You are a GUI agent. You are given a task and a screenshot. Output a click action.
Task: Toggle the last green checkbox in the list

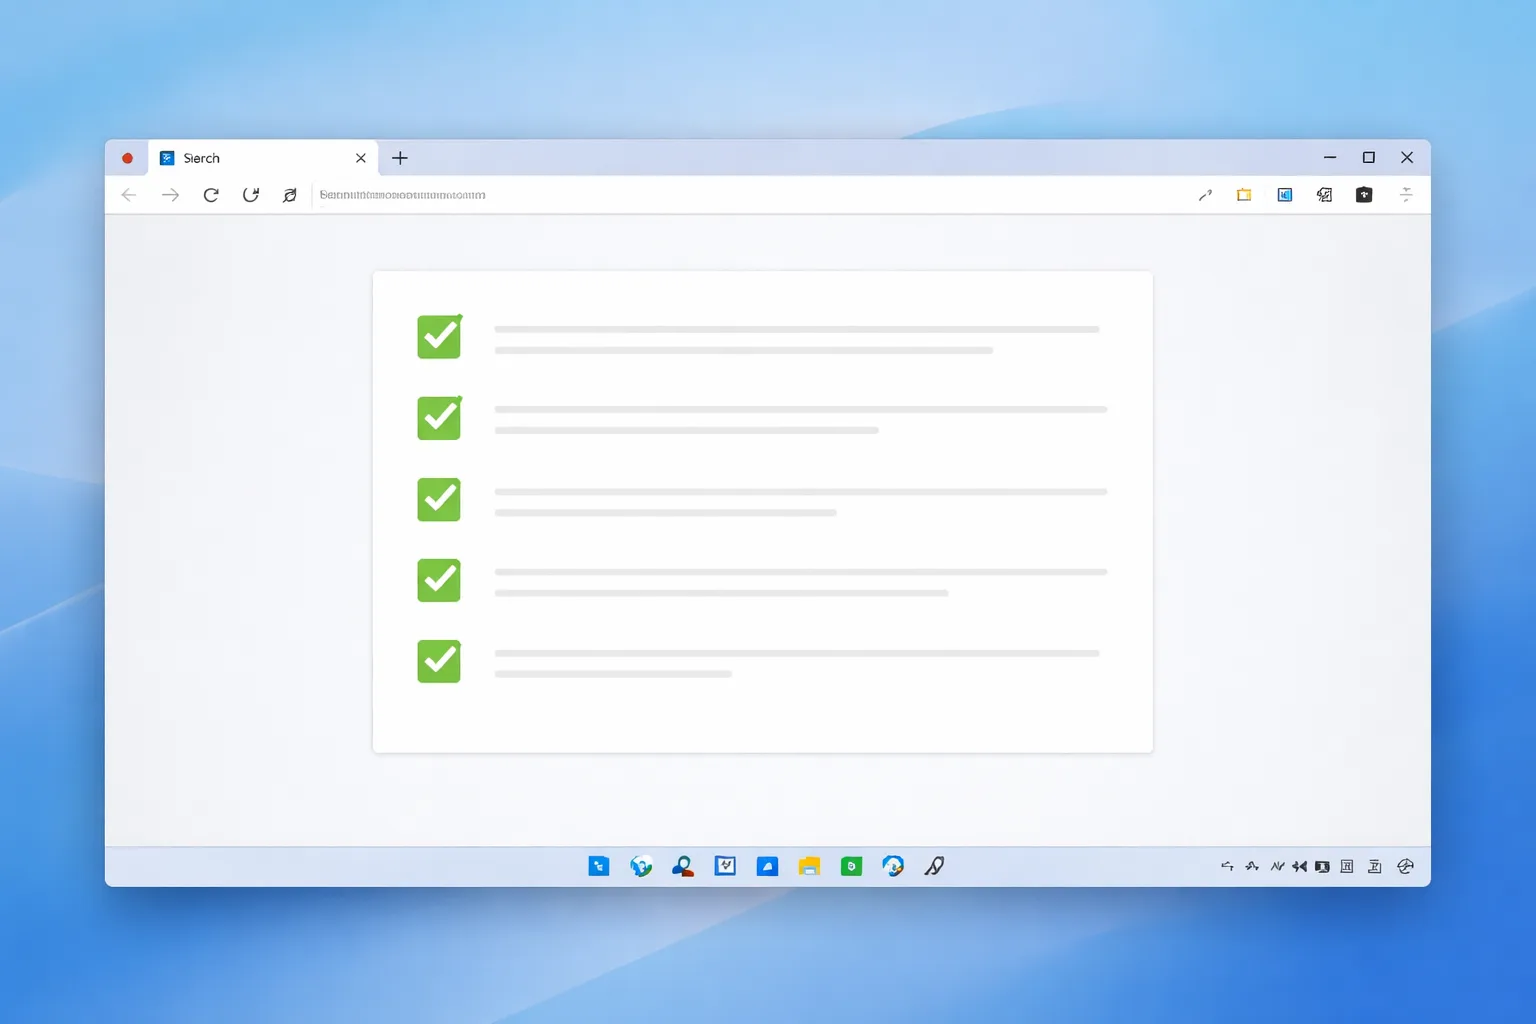tap(439, 661)
